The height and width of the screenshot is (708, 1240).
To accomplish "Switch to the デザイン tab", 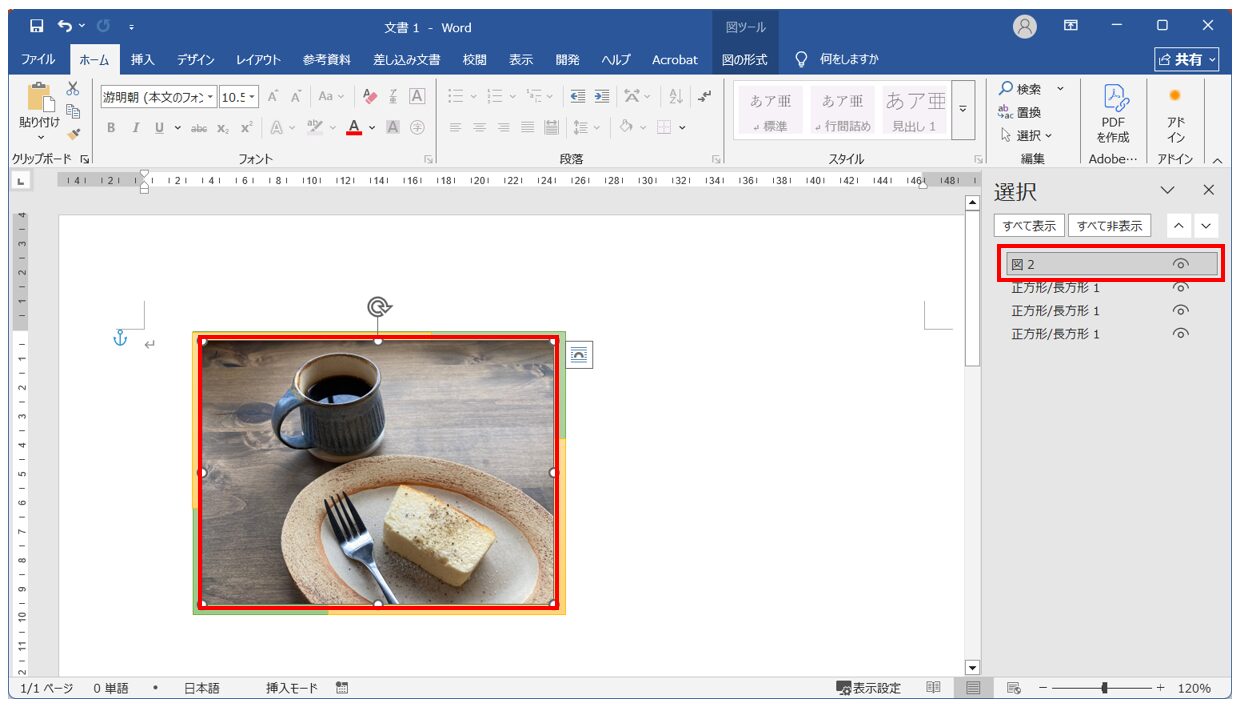I will 196,60.
